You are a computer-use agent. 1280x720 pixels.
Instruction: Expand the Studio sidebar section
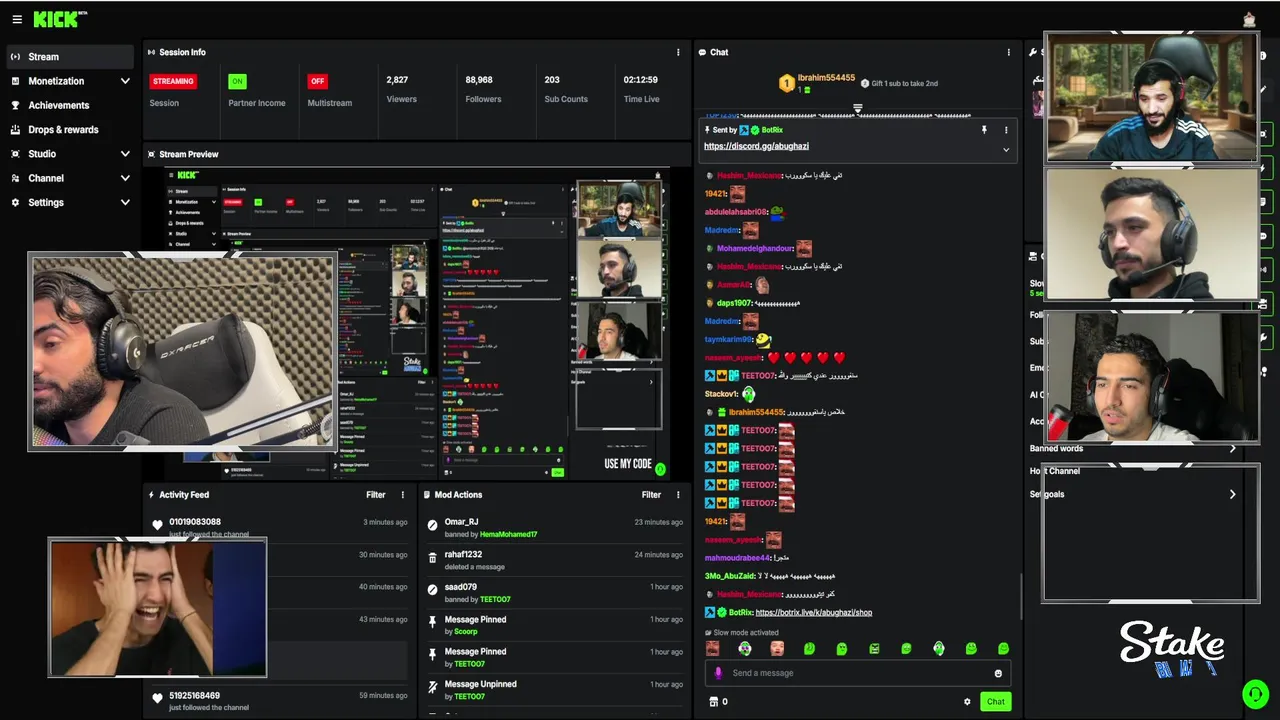[x=124, y=154]
